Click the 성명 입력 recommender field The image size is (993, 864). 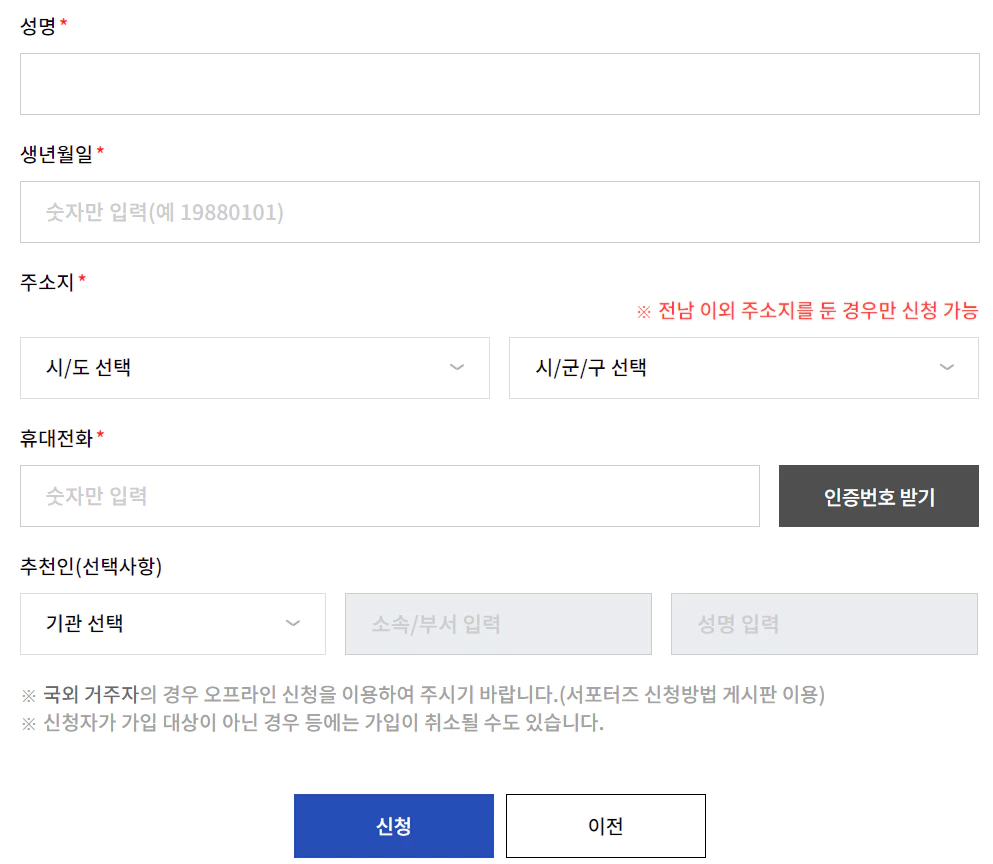[824, 624]
